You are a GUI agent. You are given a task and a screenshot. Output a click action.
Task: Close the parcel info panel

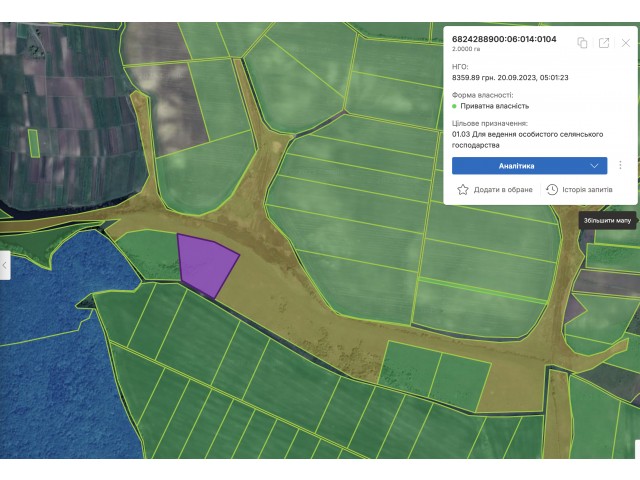[625, 43]
